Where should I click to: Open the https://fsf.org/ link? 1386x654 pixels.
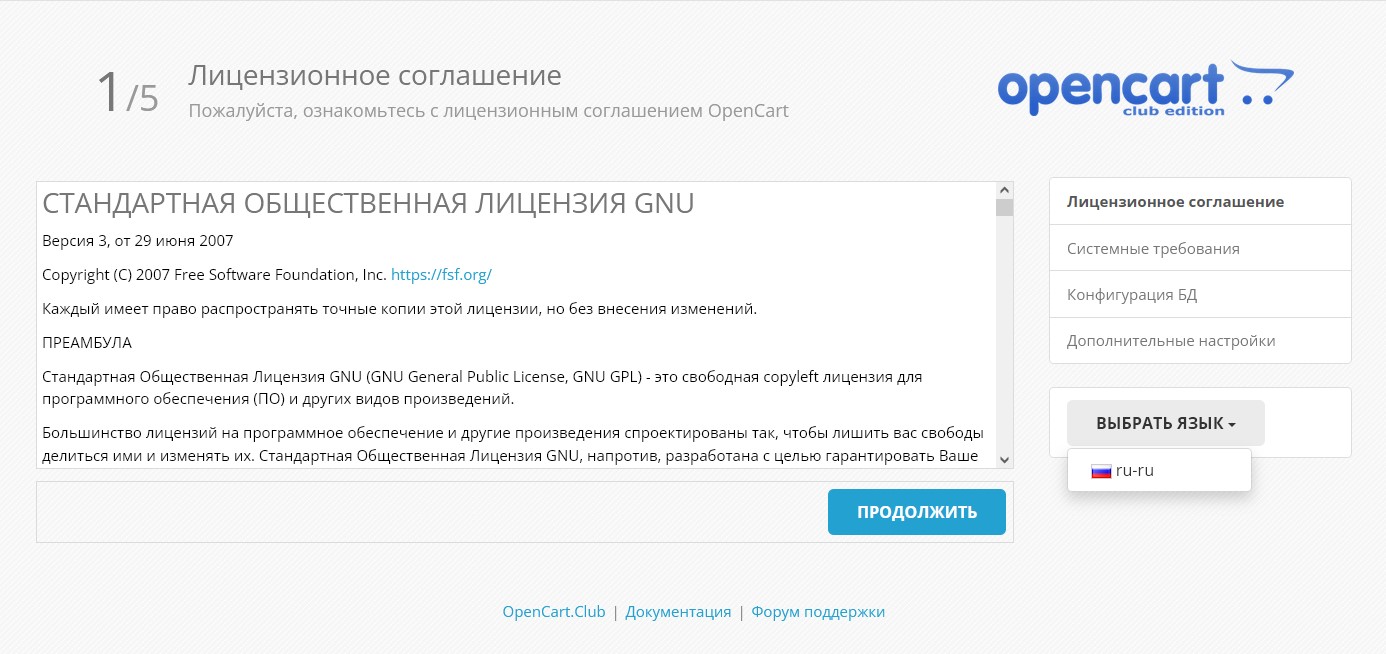click(441, 274)
